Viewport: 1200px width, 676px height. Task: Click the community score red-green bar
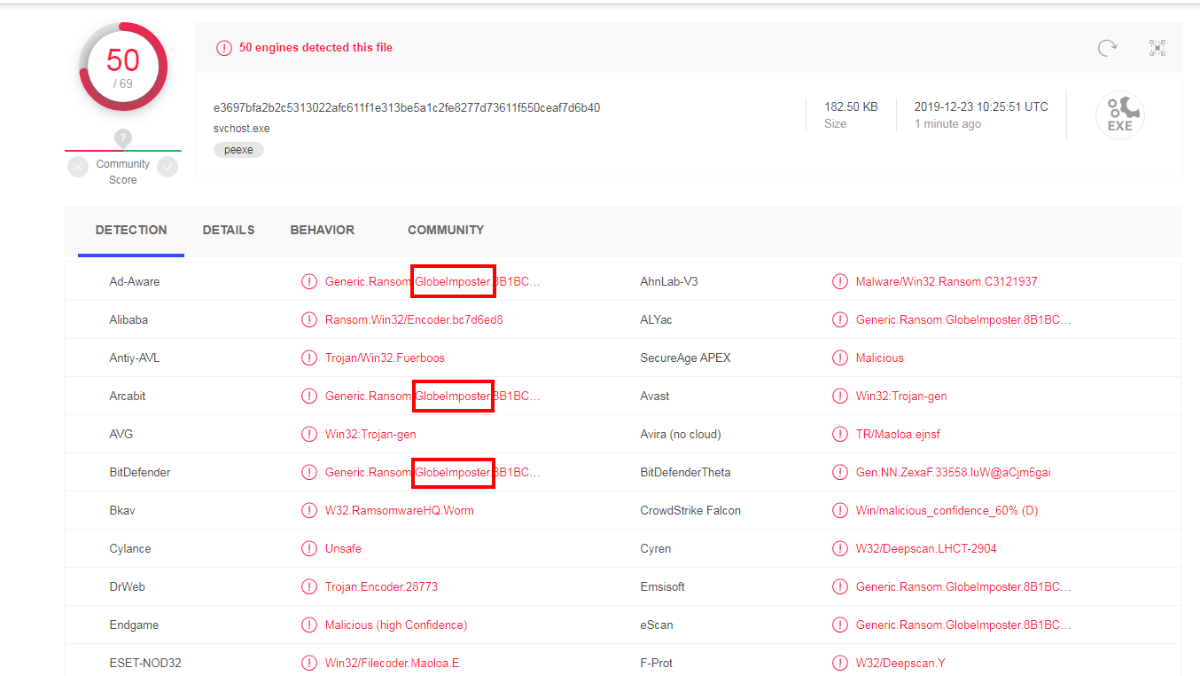pos(123,151)
